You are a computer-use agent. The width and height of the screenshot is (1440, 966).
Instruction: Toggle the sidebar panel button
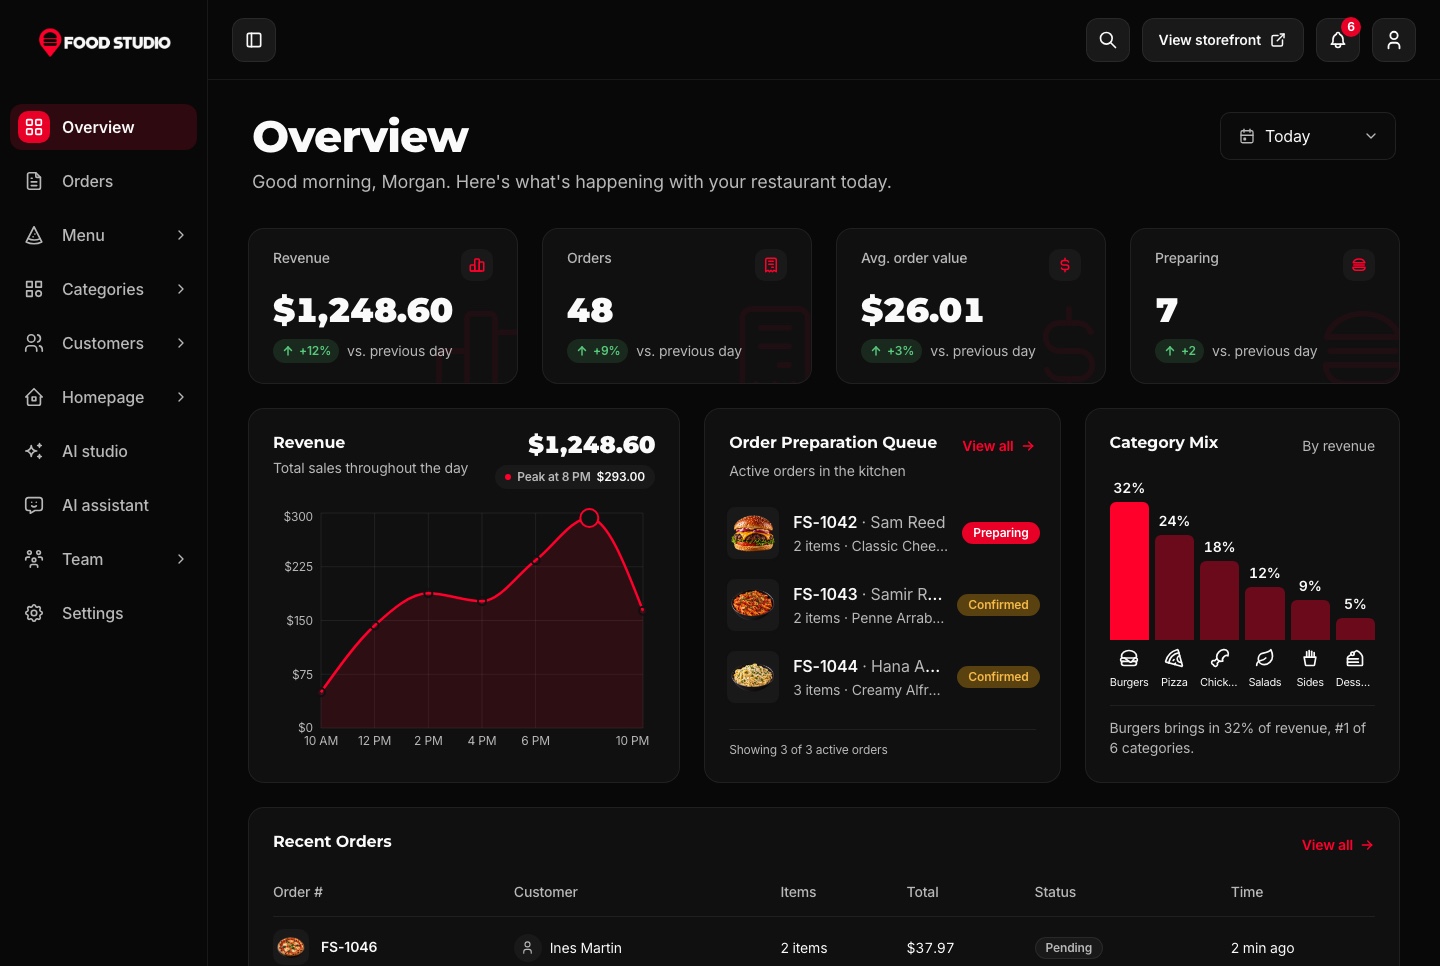(254, 40)
